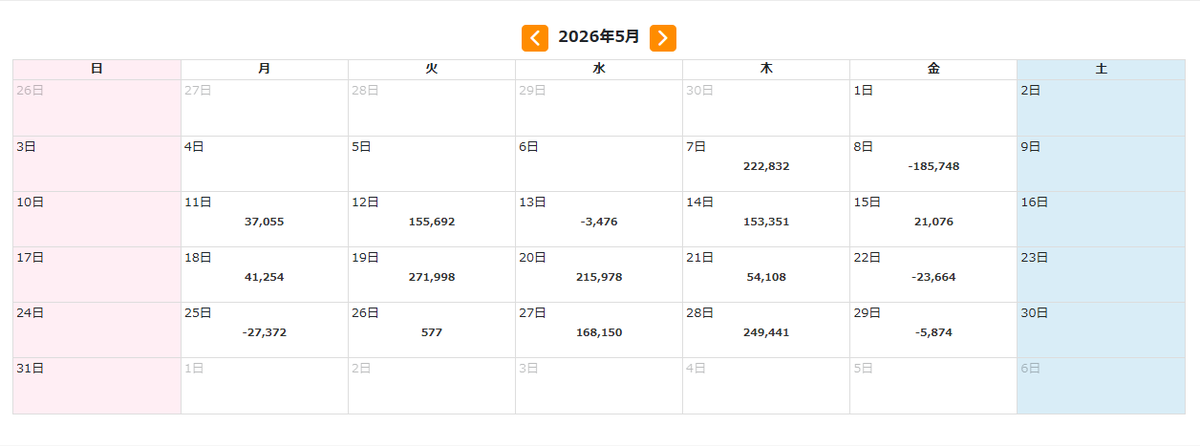Viewport: 1200px width, 446px height.
Task: Go to previous month with left arrow
Action: point(535,38)
